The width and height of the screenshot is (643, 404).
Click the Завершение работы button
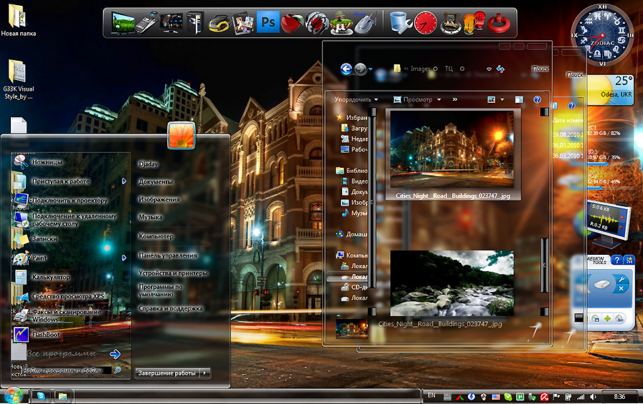coord(167,373)
